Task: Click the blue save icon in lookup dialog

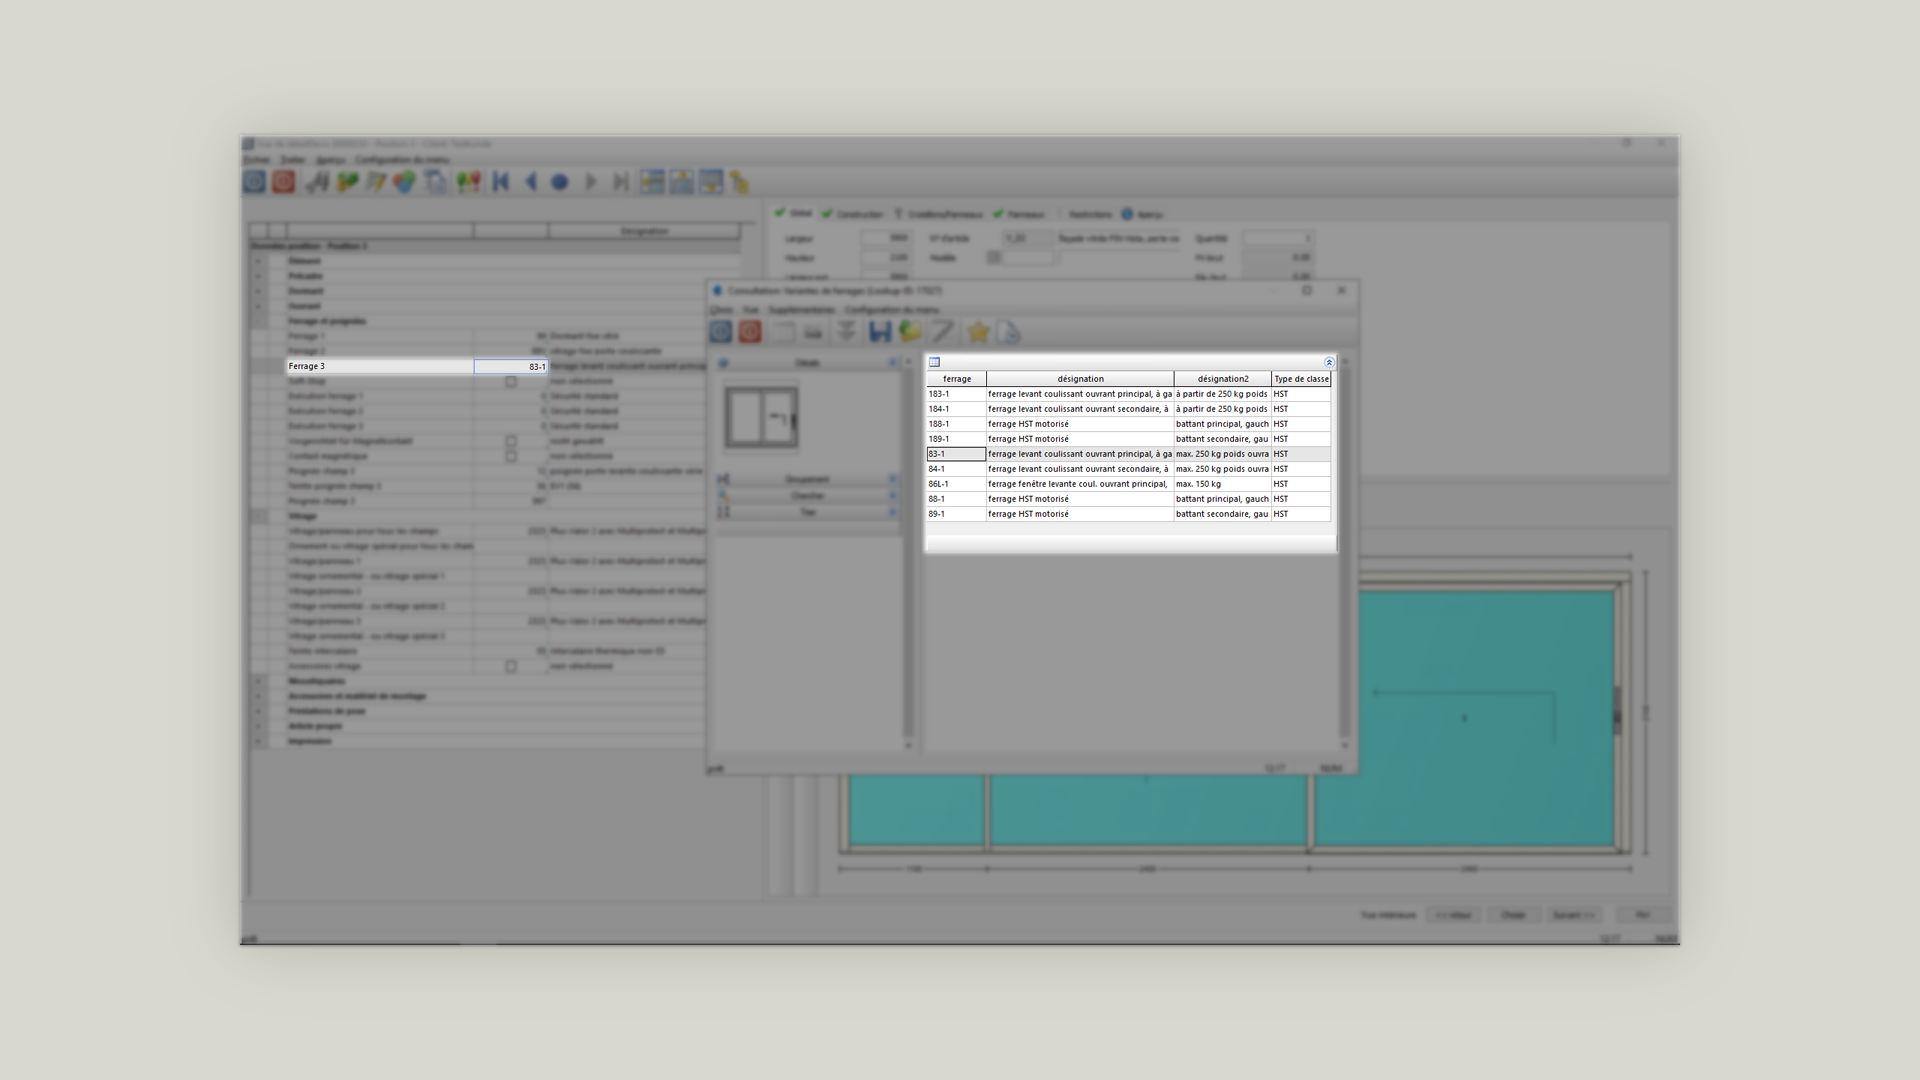Action: [x=879, y=332]
